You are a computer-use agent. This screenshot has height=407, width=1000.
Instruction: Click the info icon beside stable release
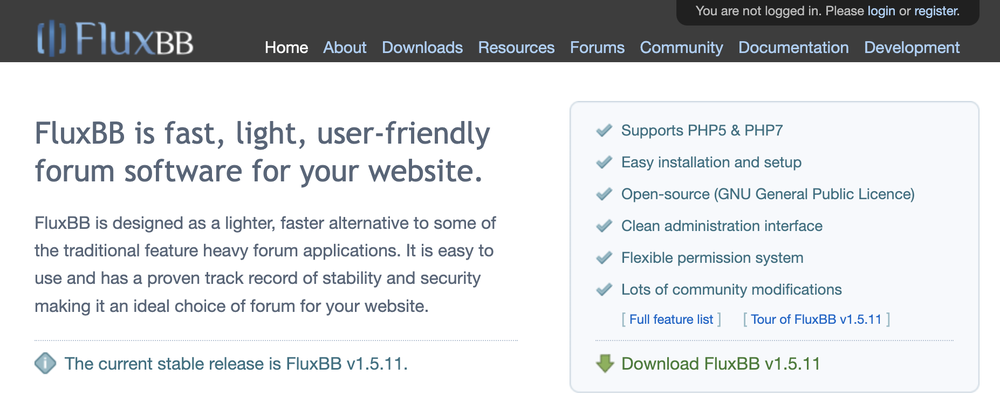[x=45, y=364]
